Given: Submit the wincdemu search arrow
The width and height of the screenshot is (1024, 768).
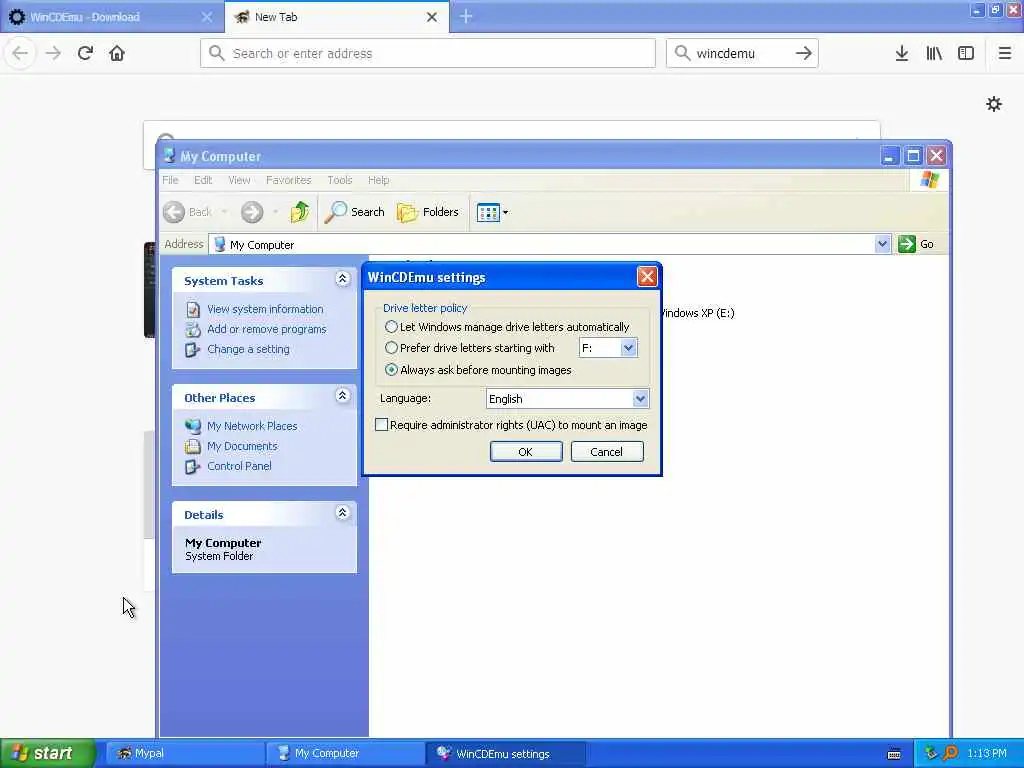Looking at the screenshot, I should coord(804,53).
